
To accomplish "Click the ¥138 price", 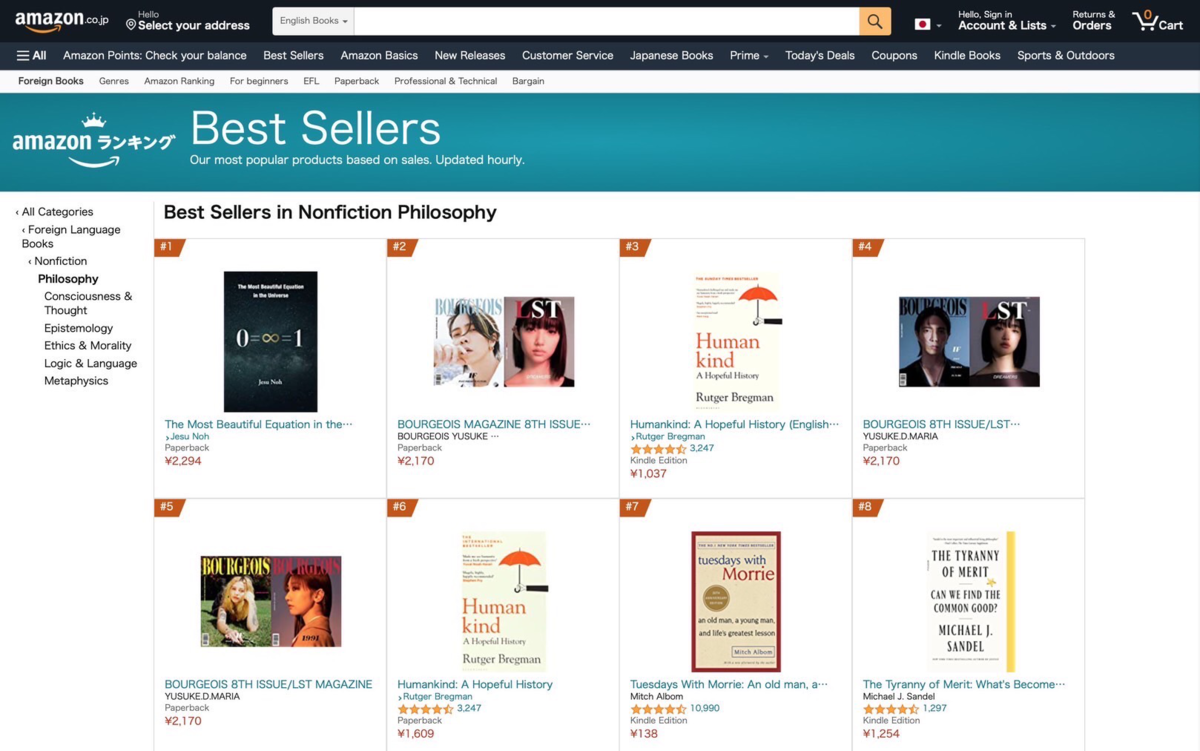I will pyautogui.click(x=646, y=733).
